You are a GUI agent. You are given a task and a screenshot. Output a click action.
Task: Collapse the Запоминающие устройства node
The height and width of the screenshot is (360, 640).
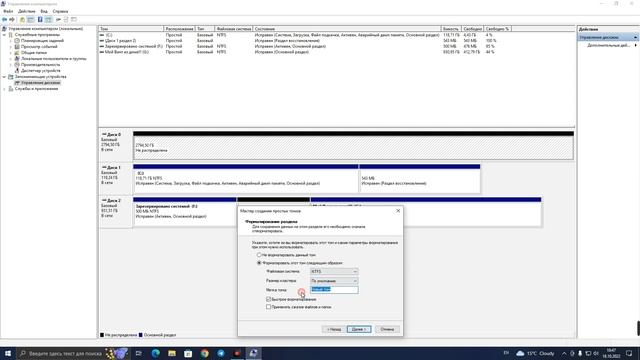pos(4,77)
